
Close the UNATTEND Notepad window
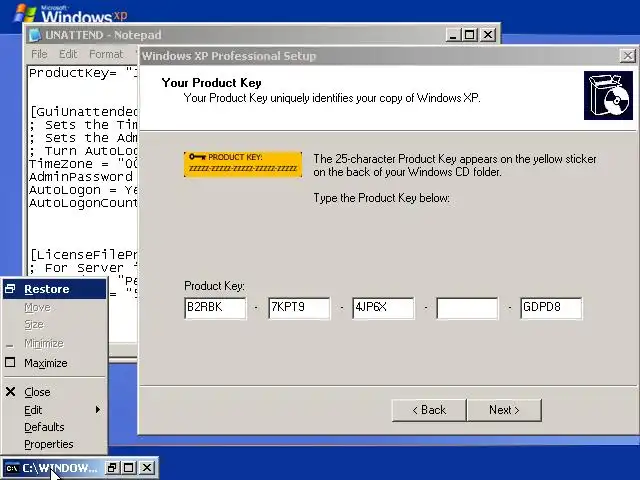point(488,35)
